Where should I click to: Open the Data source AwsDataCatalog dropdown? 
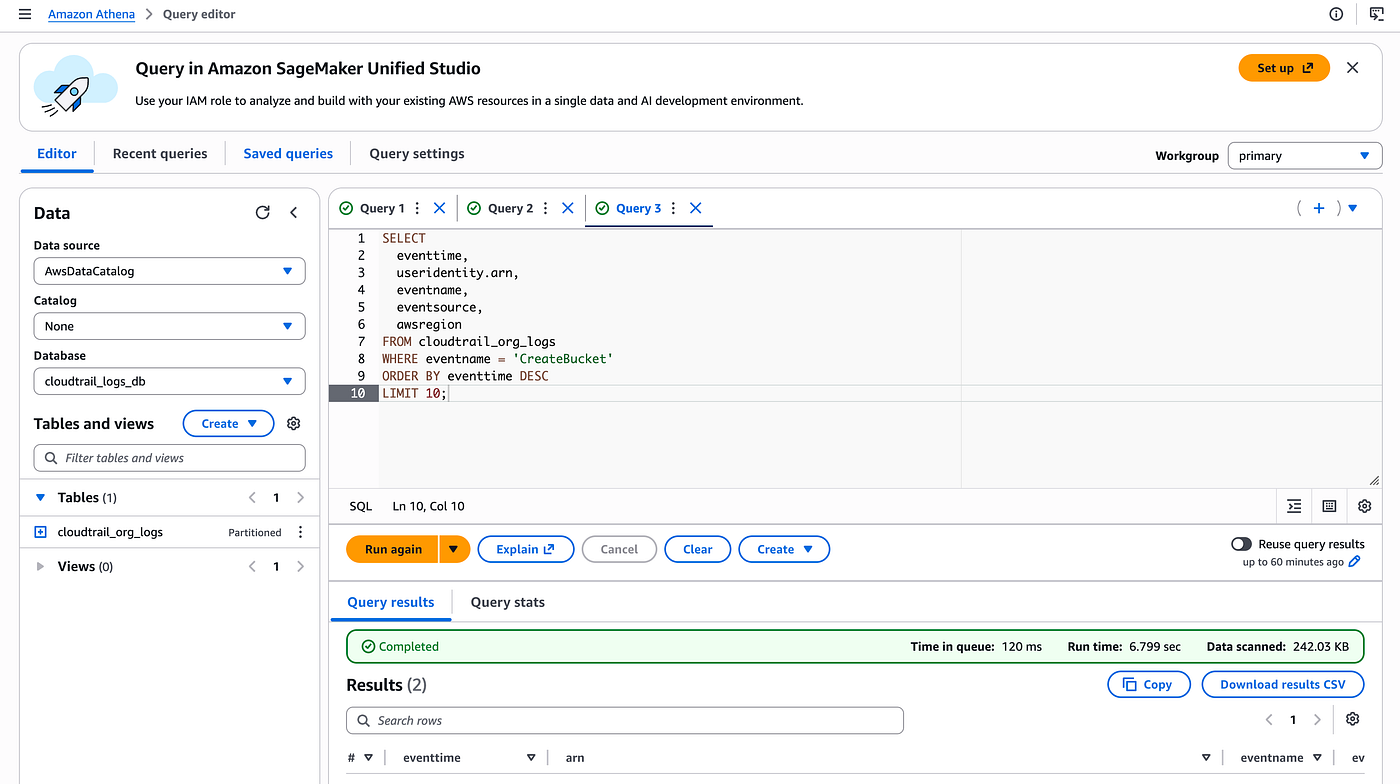click(x=169, y=271)
